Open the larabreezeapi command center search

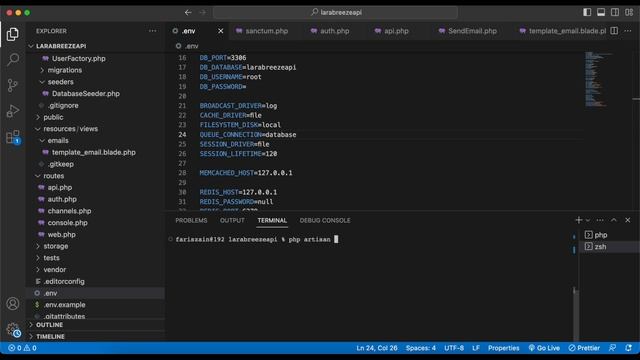coord(336,13)
